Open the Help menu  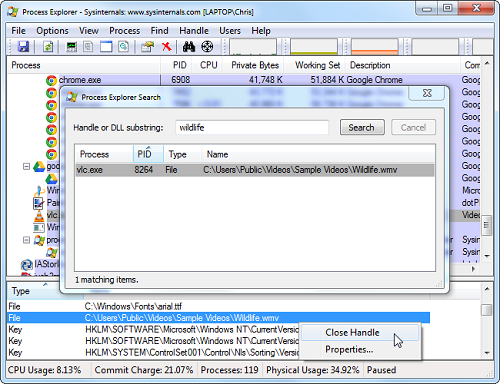pos(261,31)
